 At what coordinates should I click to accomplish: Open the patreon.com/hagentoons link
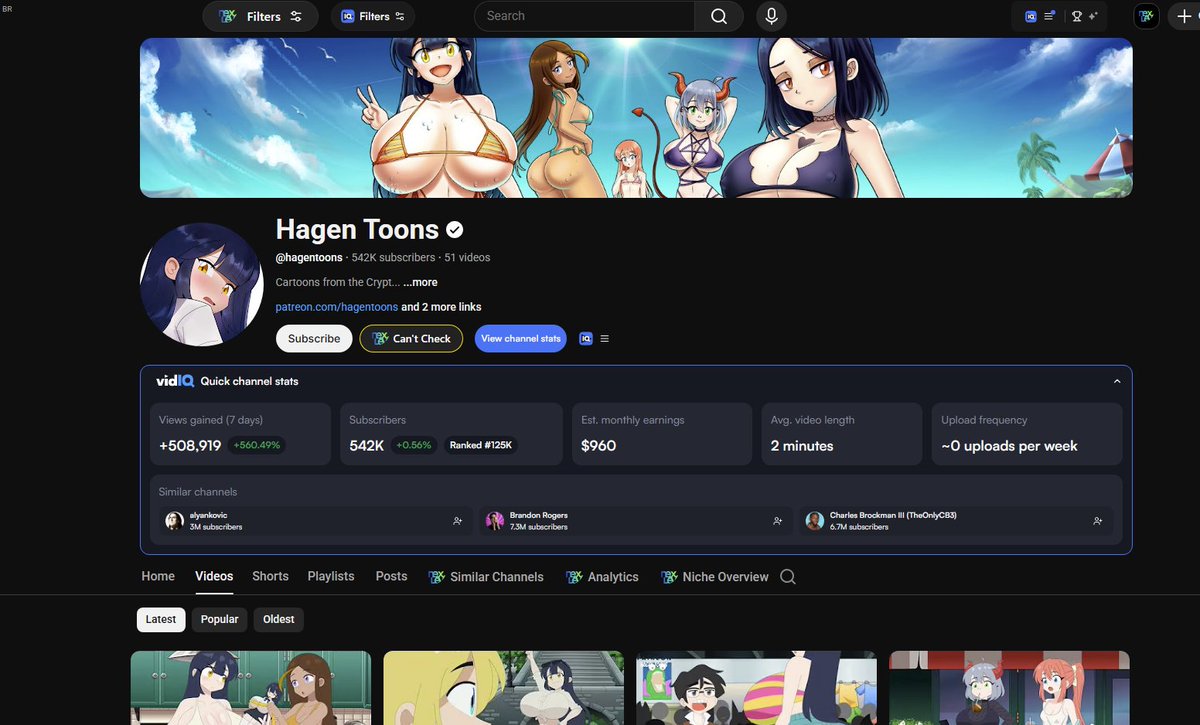click(336, 307)
